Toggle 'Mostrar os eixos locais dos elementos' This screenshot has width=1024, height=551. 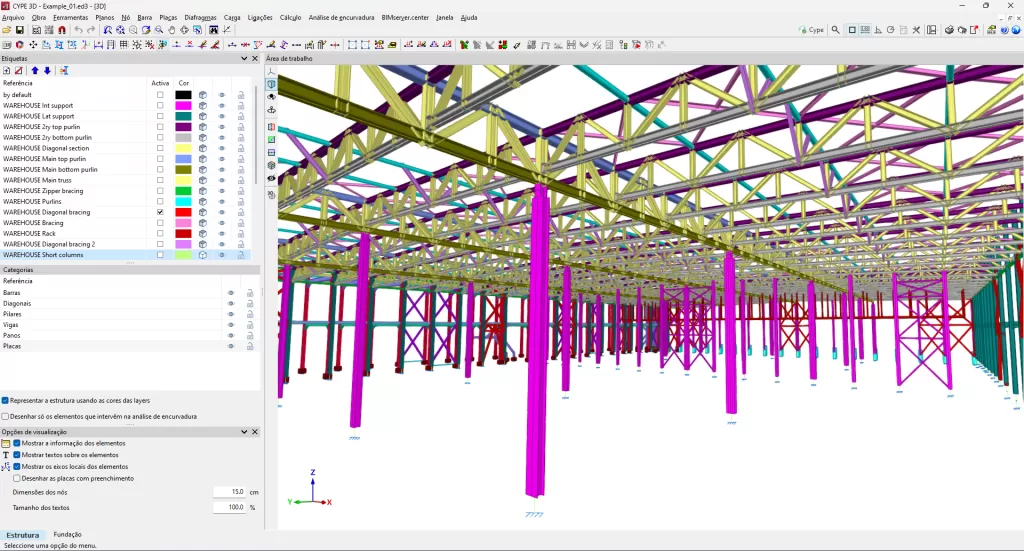coord(17,467)
